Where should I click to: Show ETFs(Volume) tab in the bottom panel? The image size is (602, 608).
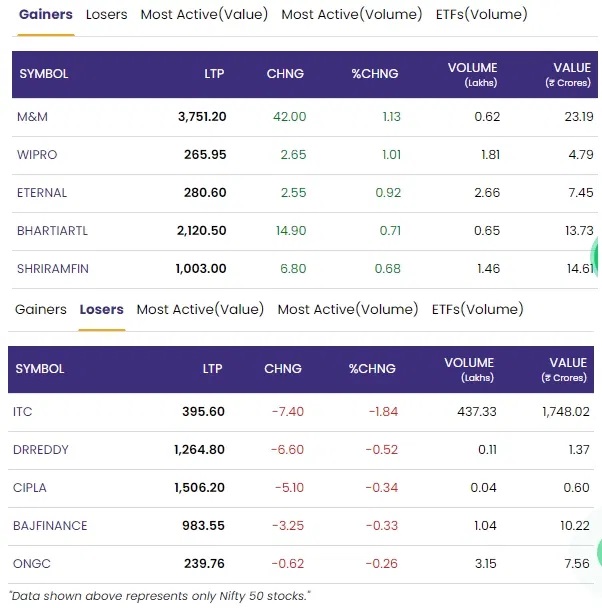(x=478, y=310)
